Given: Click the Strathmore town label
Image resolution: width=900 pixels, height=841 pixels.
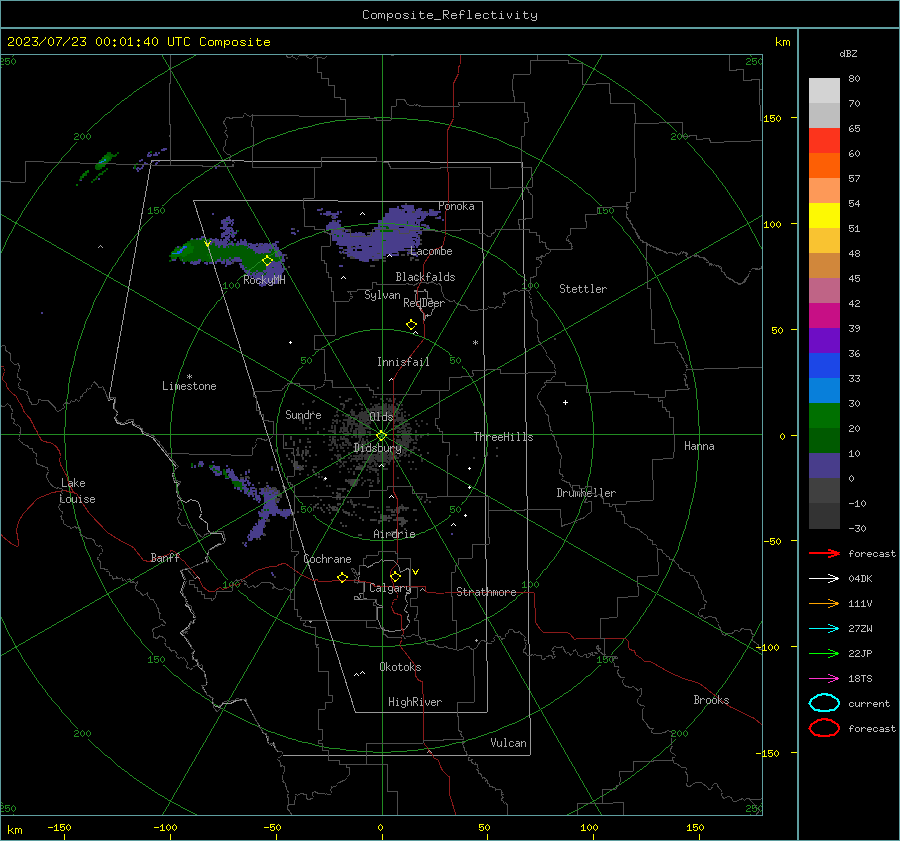Looking at the screenshot, I should click(486, 592).
